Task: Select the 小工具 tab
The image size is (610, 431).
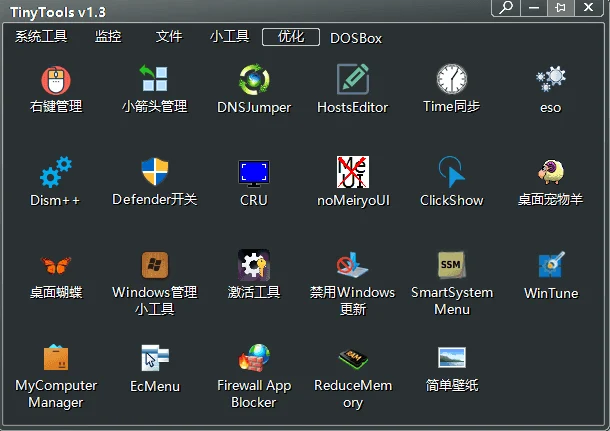Action: coord(229,37)
